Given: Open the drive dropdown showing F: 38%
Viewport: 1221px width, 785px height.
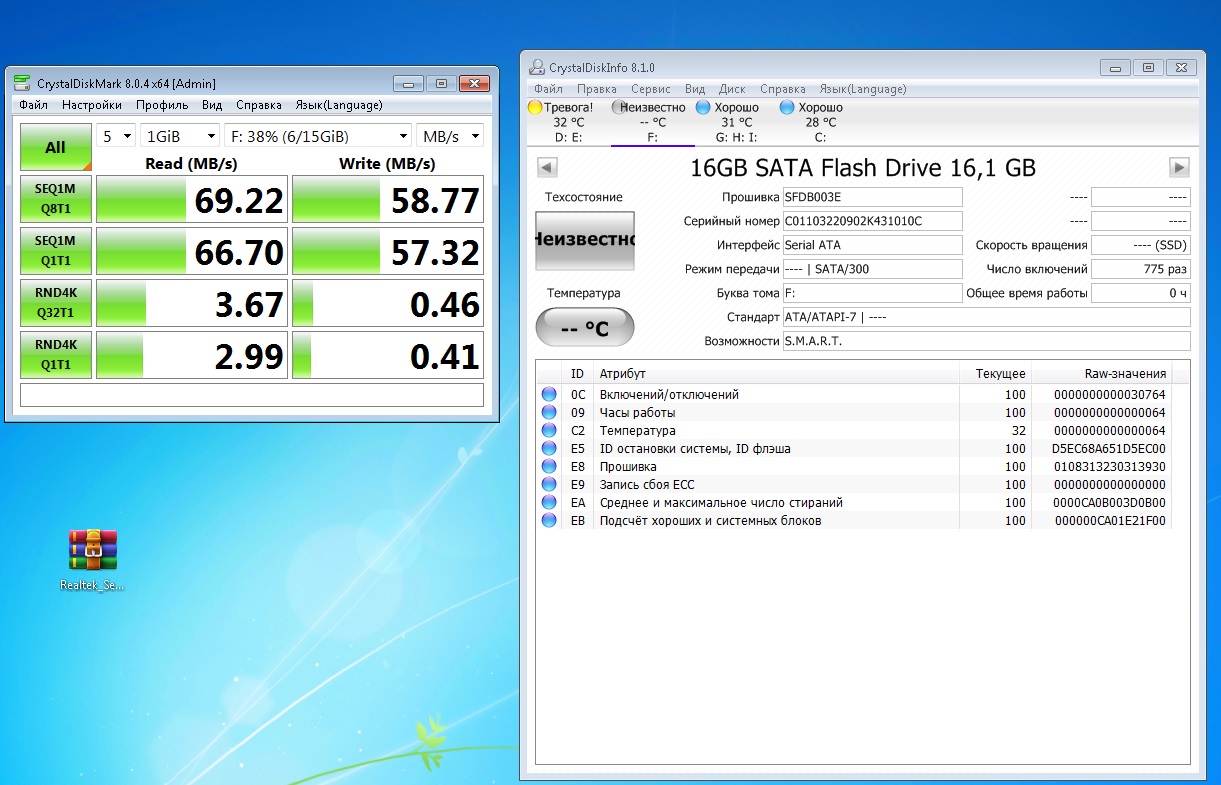Looking at the screenshot, I should (318, 136).
